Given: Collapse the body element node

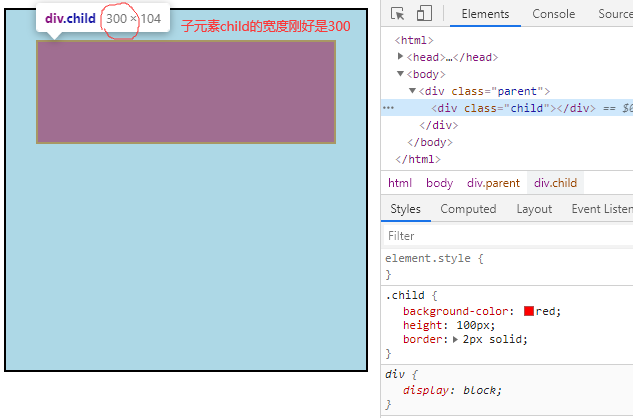Looking at the screenshot, I should [x=401, y=74].
